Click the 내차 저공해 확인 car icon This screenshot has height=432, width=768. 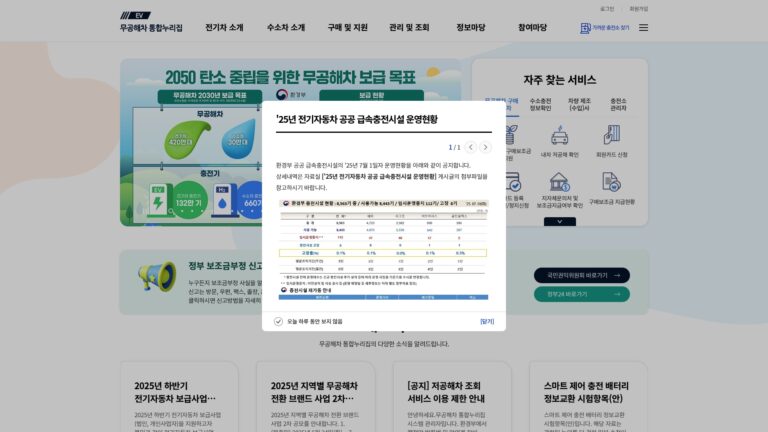pyautogui.click(x=559, y=135)
